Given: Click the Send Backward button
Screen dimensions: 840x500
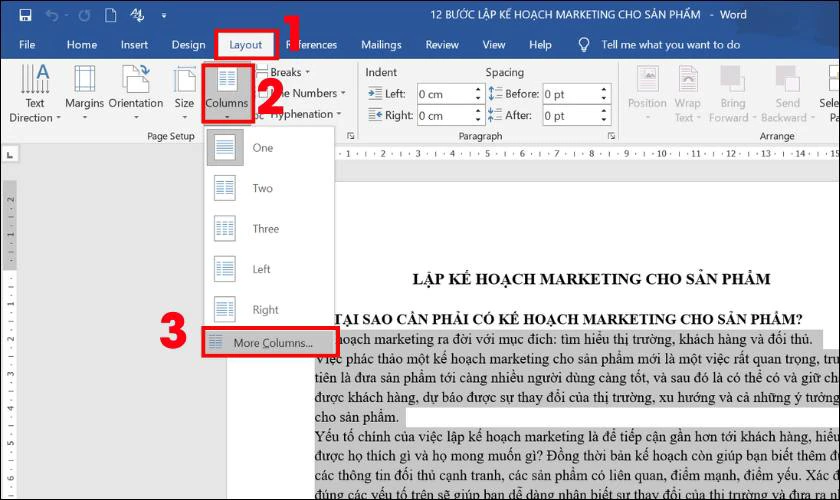Looking at the screenshot, I should [788, 93].
